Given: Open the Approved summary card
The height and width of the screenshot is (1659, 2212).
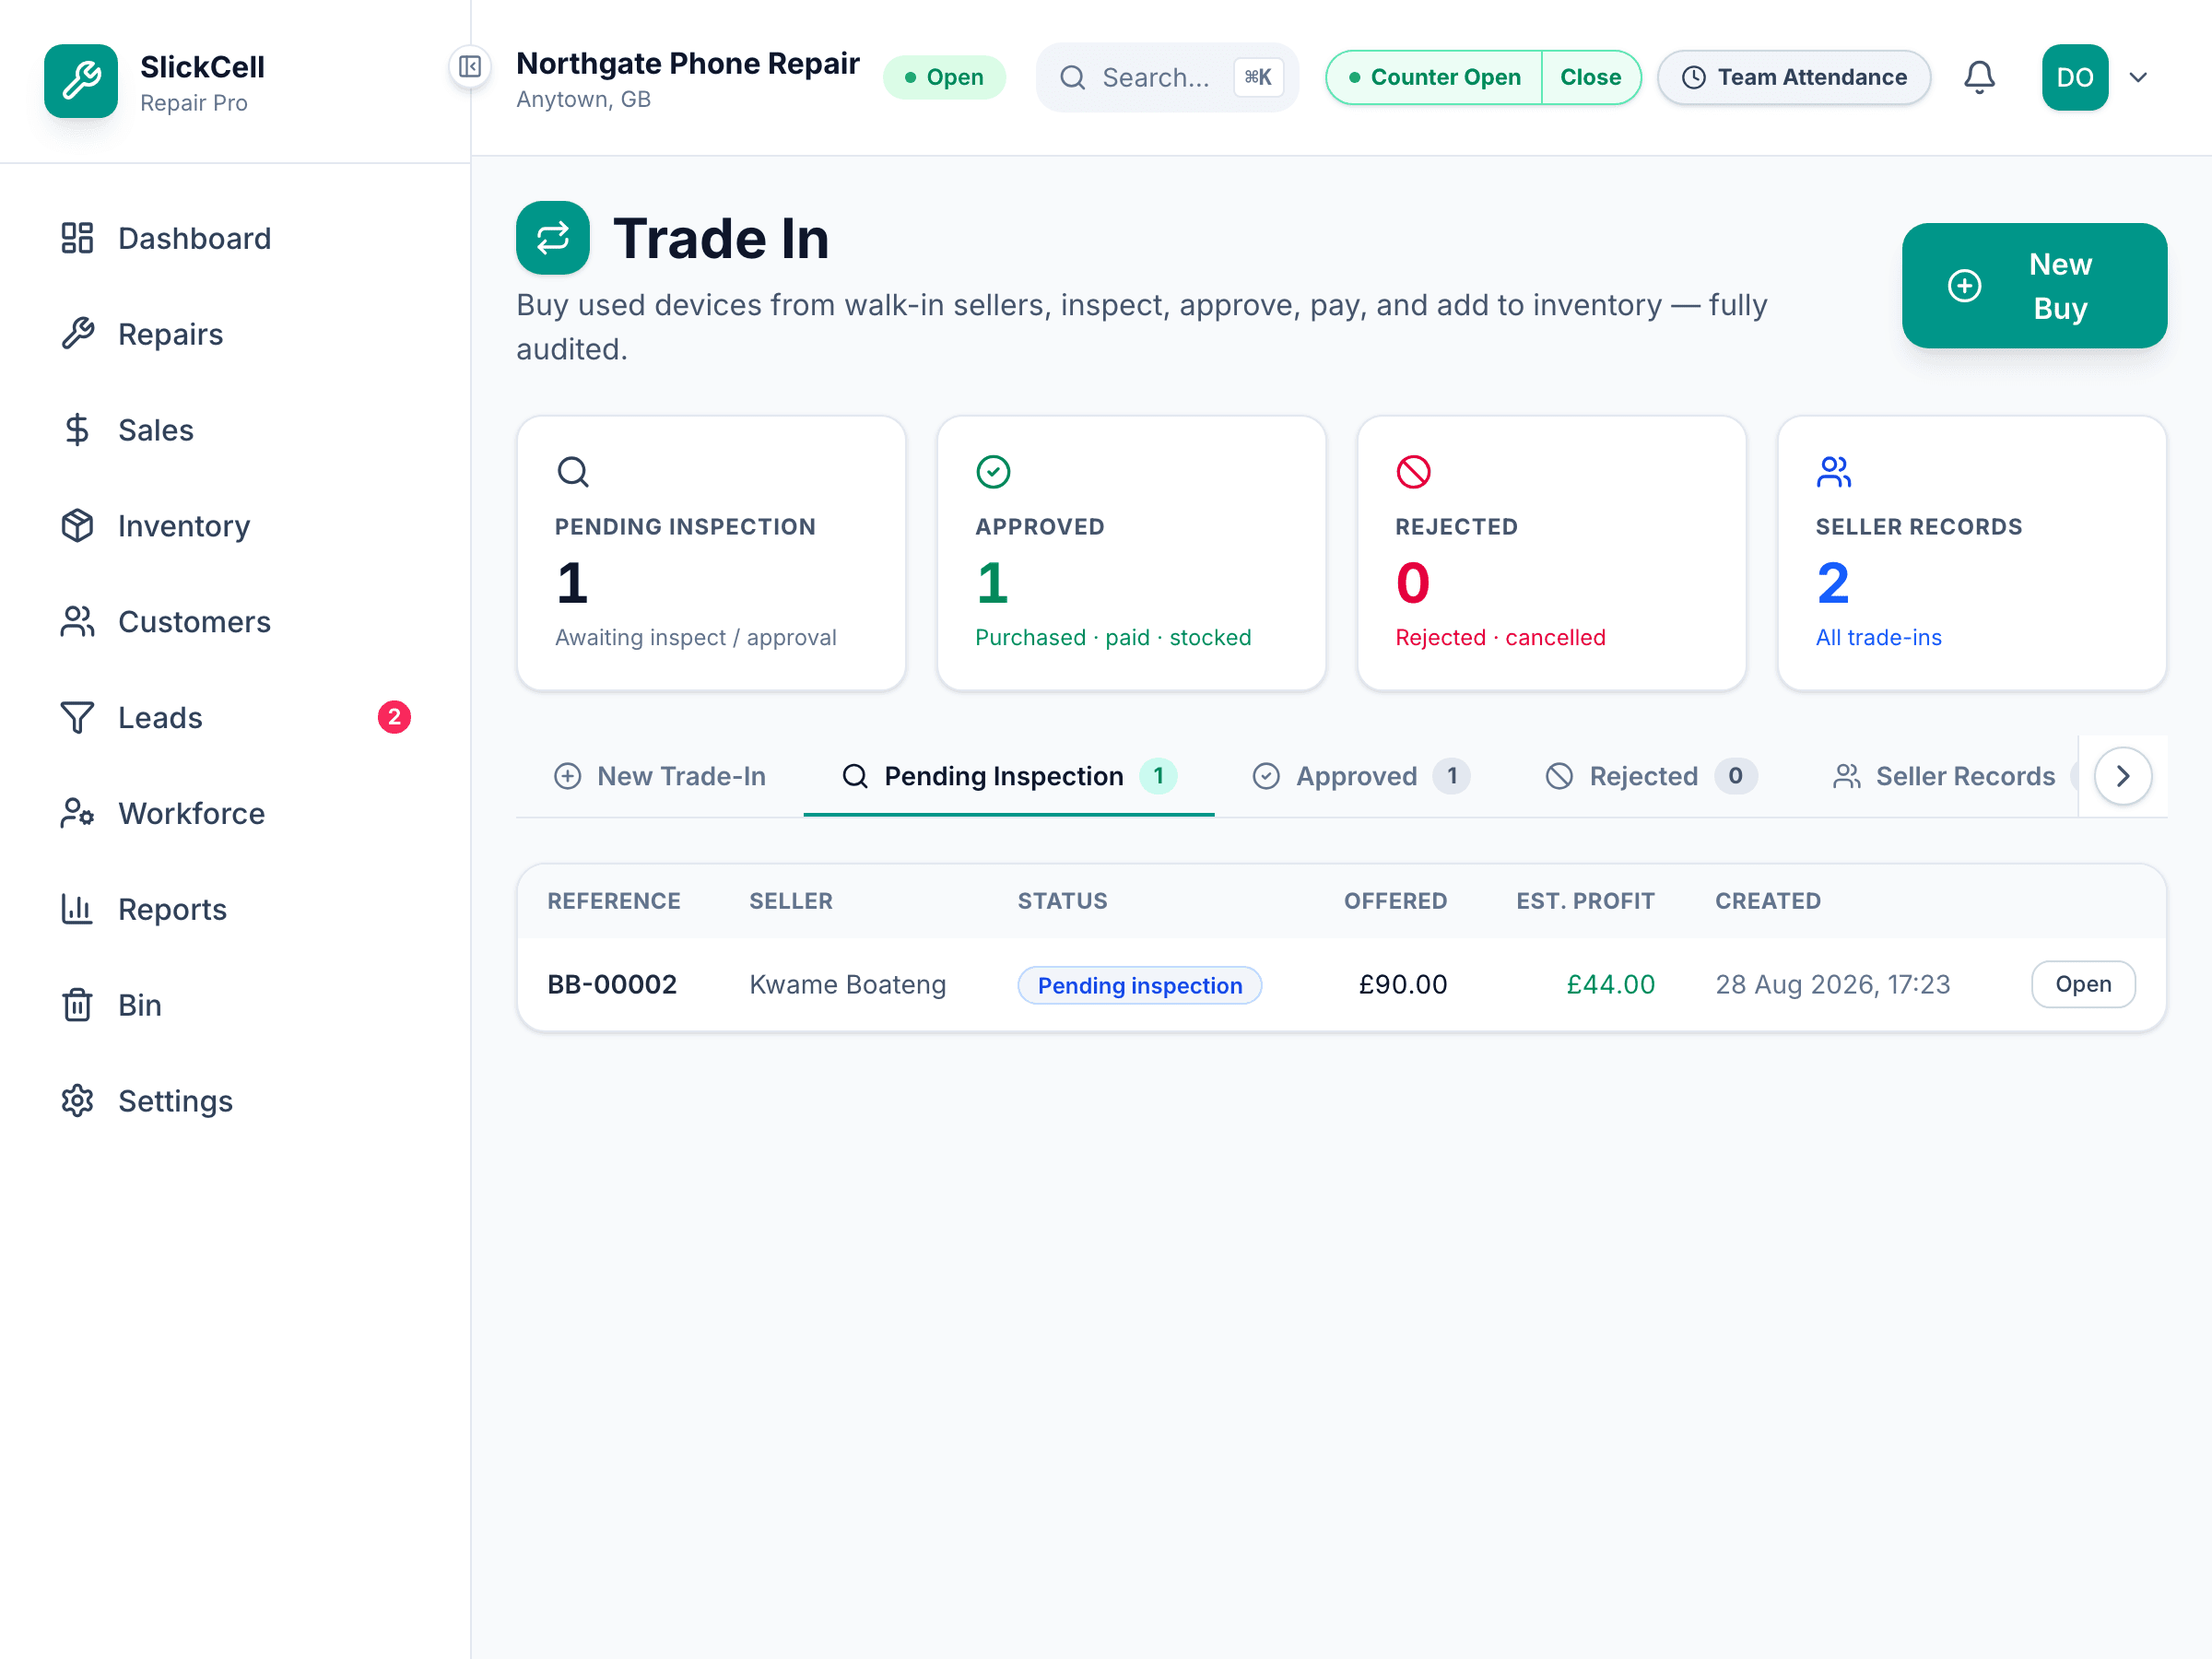Looking at the screenshot, I should point(1131,553).
